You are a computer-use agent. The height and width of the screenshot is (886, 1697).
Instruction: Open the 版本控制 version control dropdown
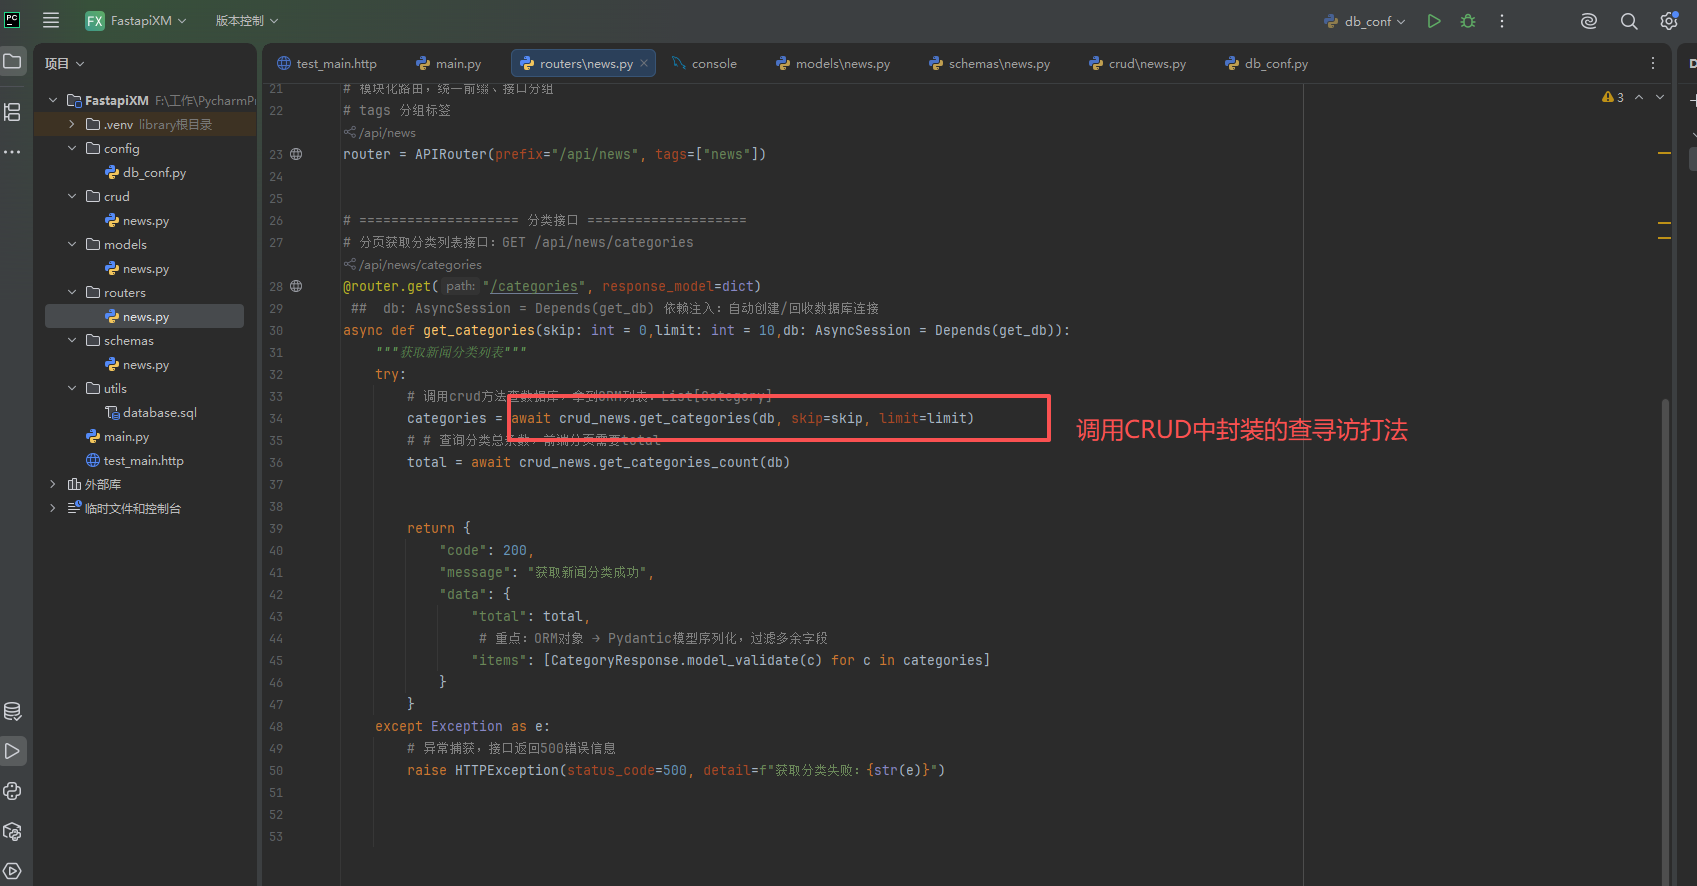[x=247, y=20]
